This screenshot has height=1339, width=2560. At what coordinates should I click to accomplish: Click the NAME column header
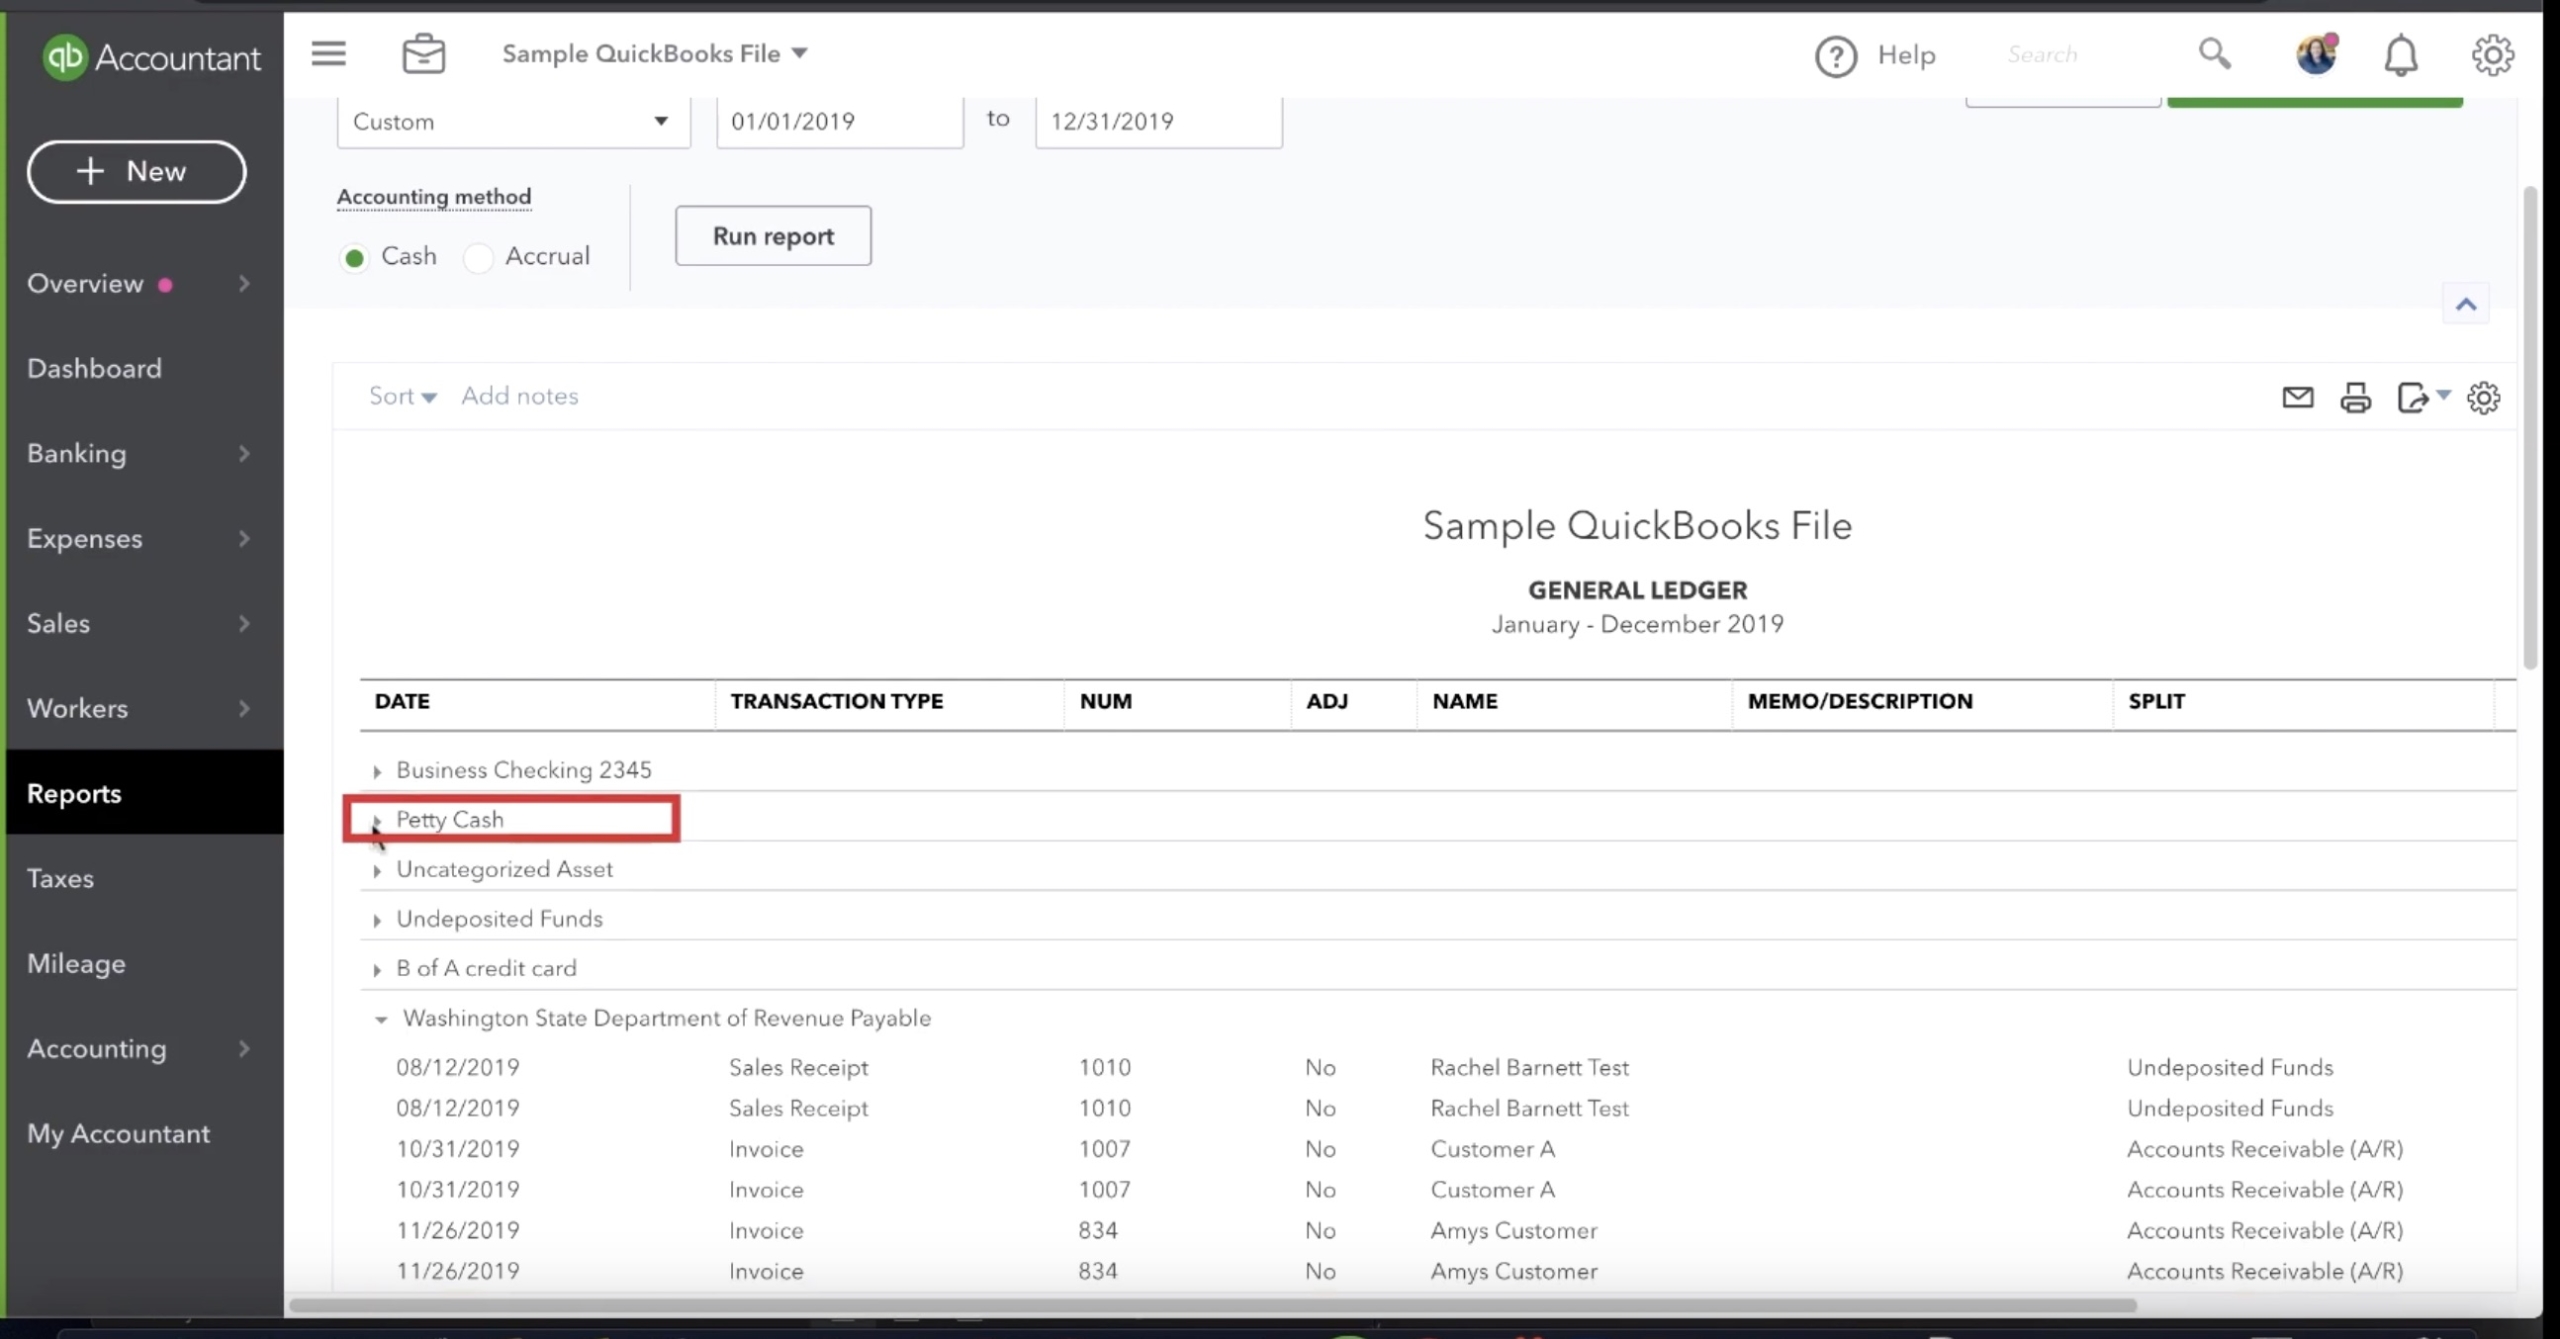click(x=1464, y=702)
